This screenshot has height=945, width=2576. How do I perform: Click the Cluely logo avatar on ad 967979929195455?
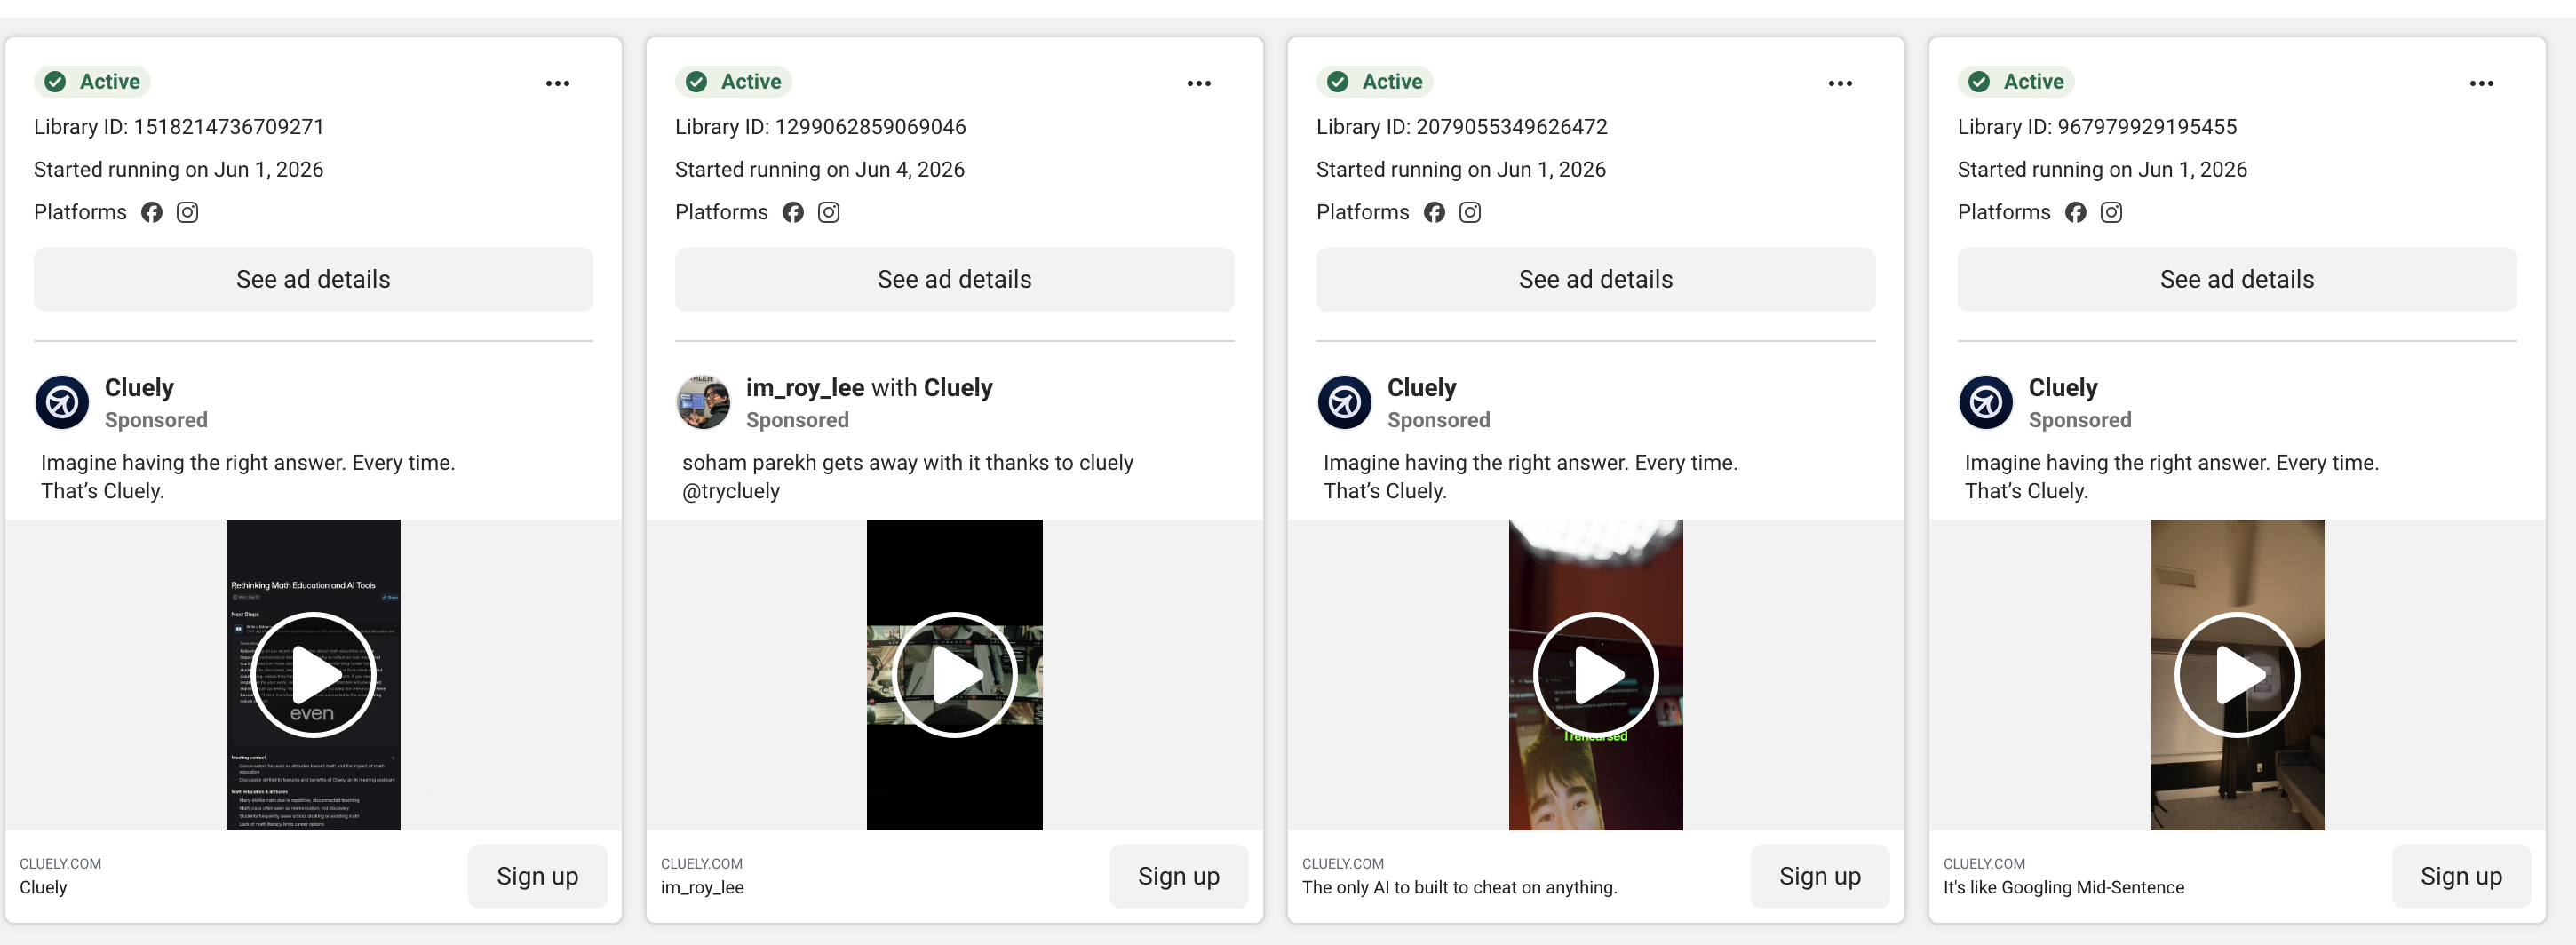click(1985, 402)
